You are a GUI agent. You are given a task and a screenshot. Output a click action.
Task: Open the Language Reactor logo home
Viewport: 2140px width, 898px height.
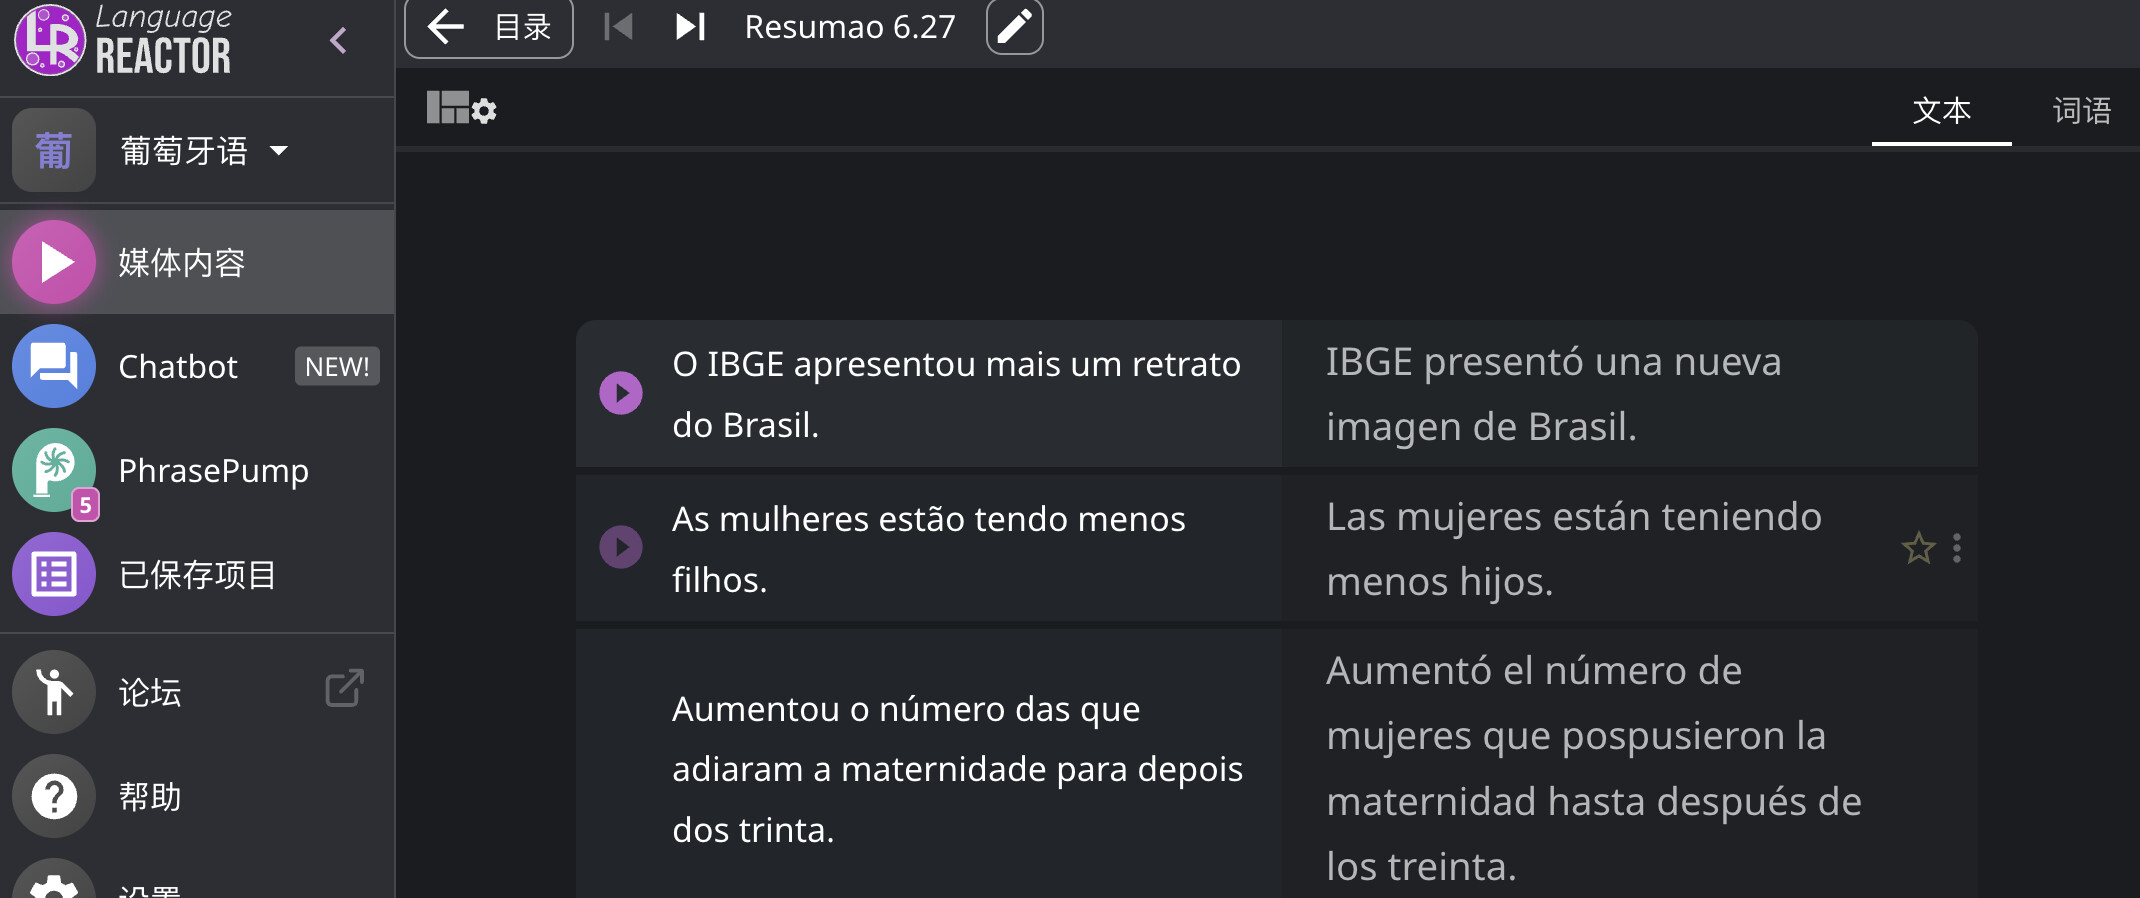[x=123, y=40]
